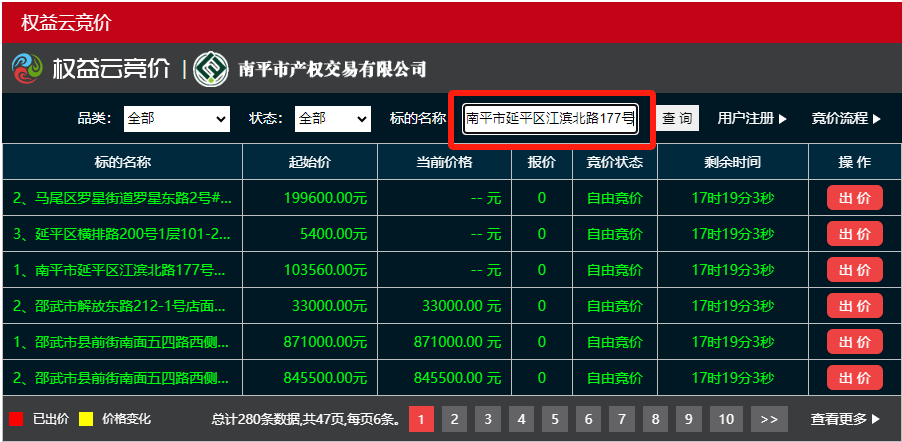Click the 南平市产权交易 company logo
902x442 pixels.
[212, 68]
